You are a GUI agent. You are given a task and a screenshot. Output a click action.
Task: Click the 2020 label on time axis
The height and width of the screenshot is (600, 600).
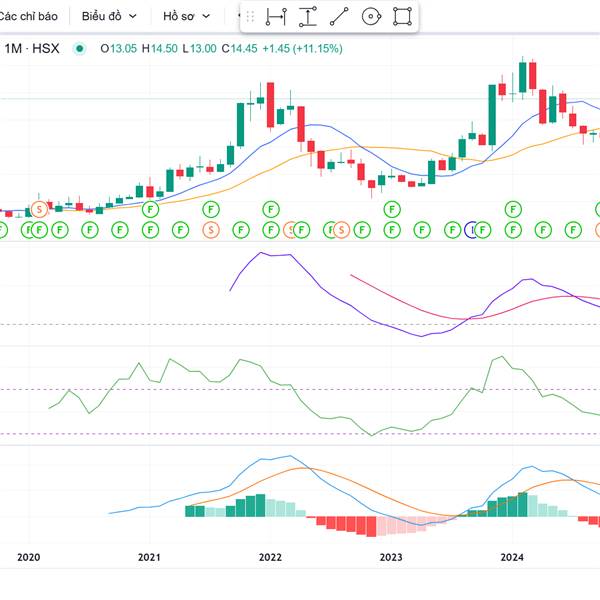(29, 557)
